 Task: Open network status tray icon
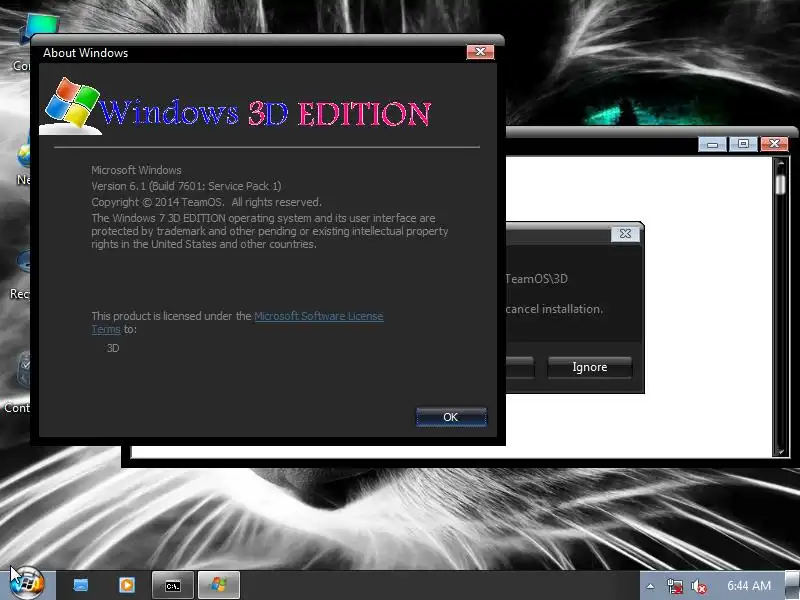pyautogui.click(x=674, y=586)
